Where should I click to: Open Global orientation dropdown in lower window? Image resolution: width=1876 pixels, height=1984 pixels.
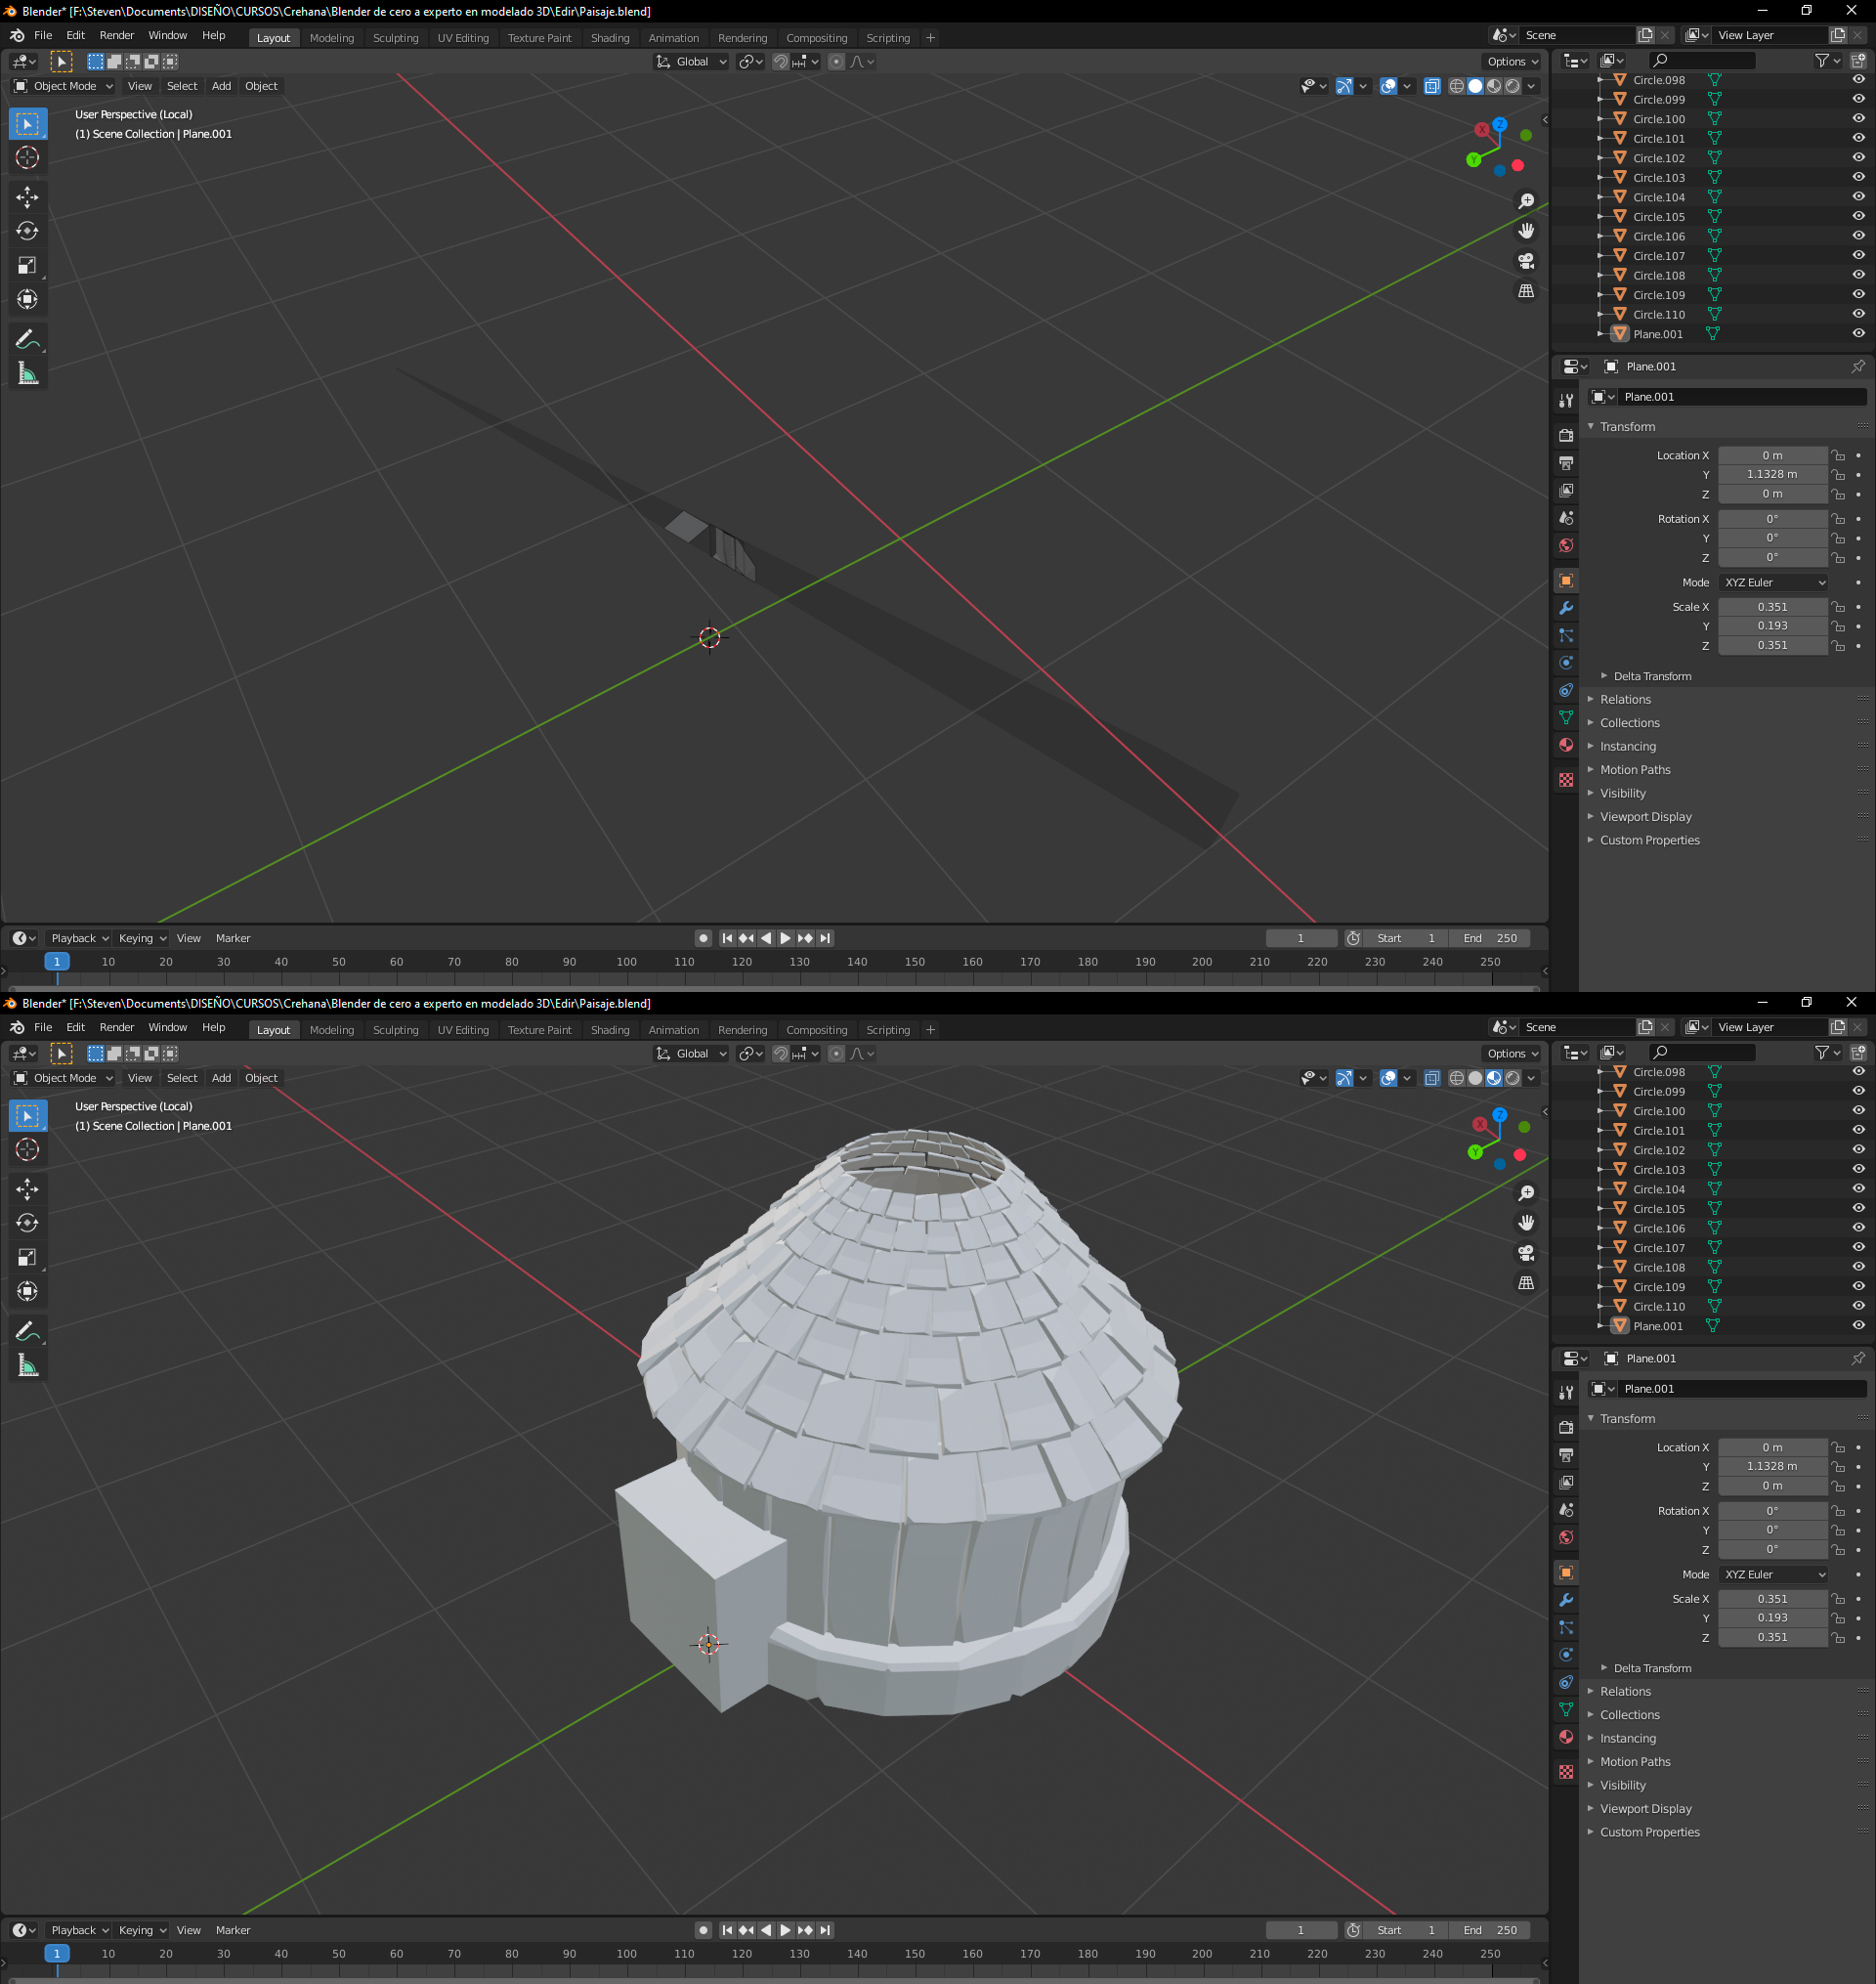pos(691,1053)
